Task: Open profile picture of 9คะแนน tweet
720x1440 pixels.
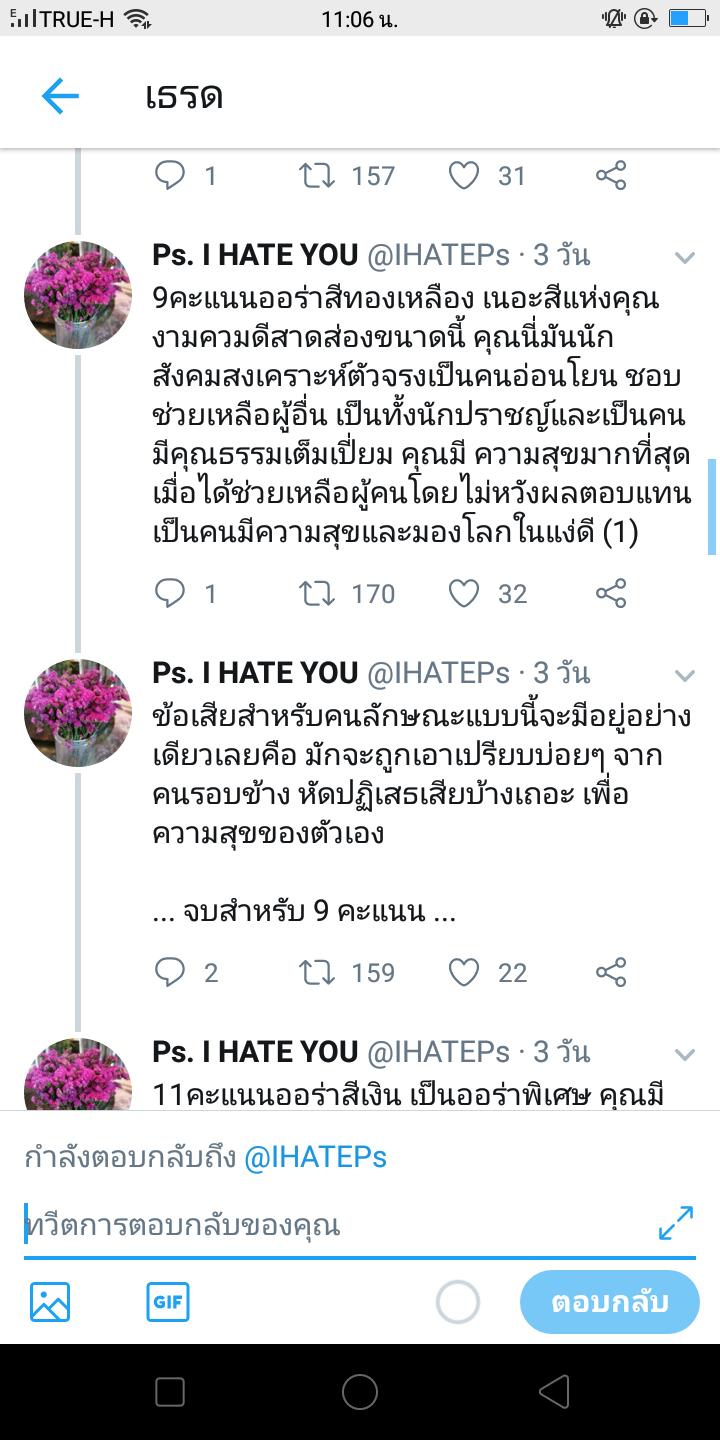Action: (x=78, y=295)
